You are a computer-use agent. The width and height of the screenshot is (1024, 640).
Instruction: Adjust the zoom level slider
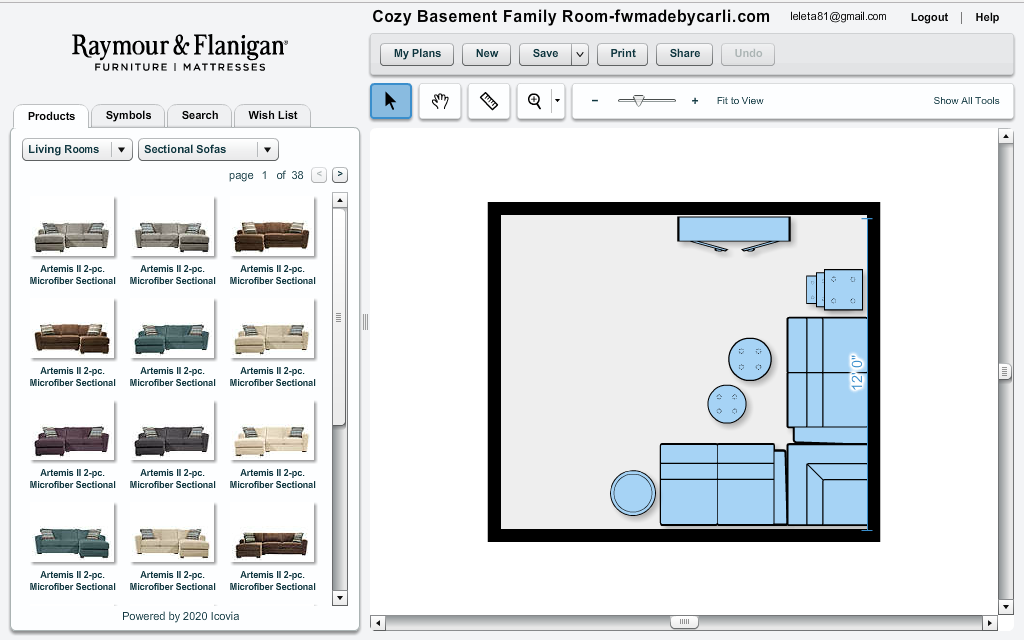[640, 100]
